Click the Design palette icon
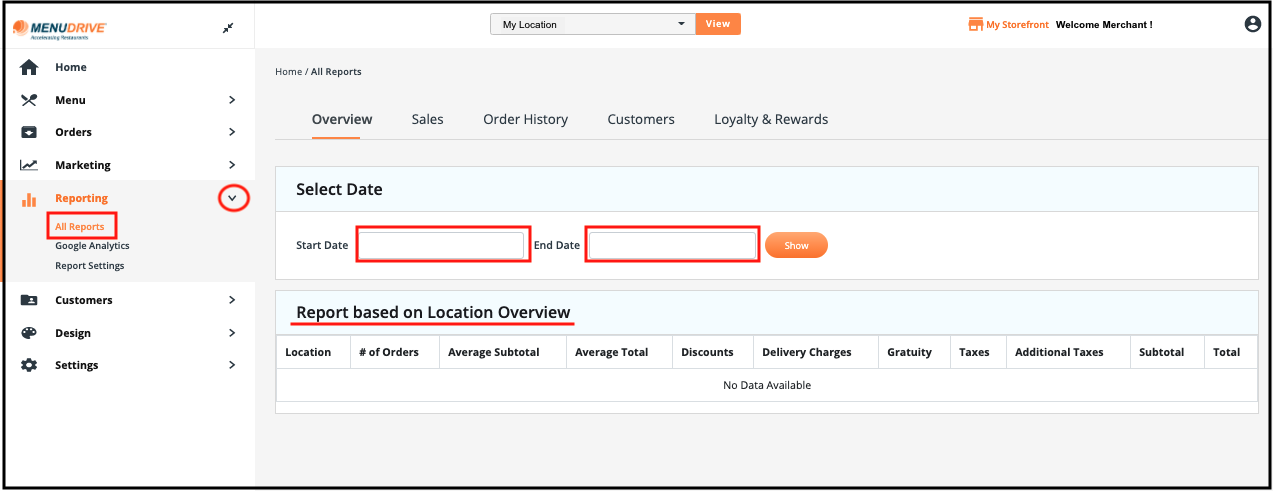The width and height of the screenshot is (1273, 491). [29, 333]
